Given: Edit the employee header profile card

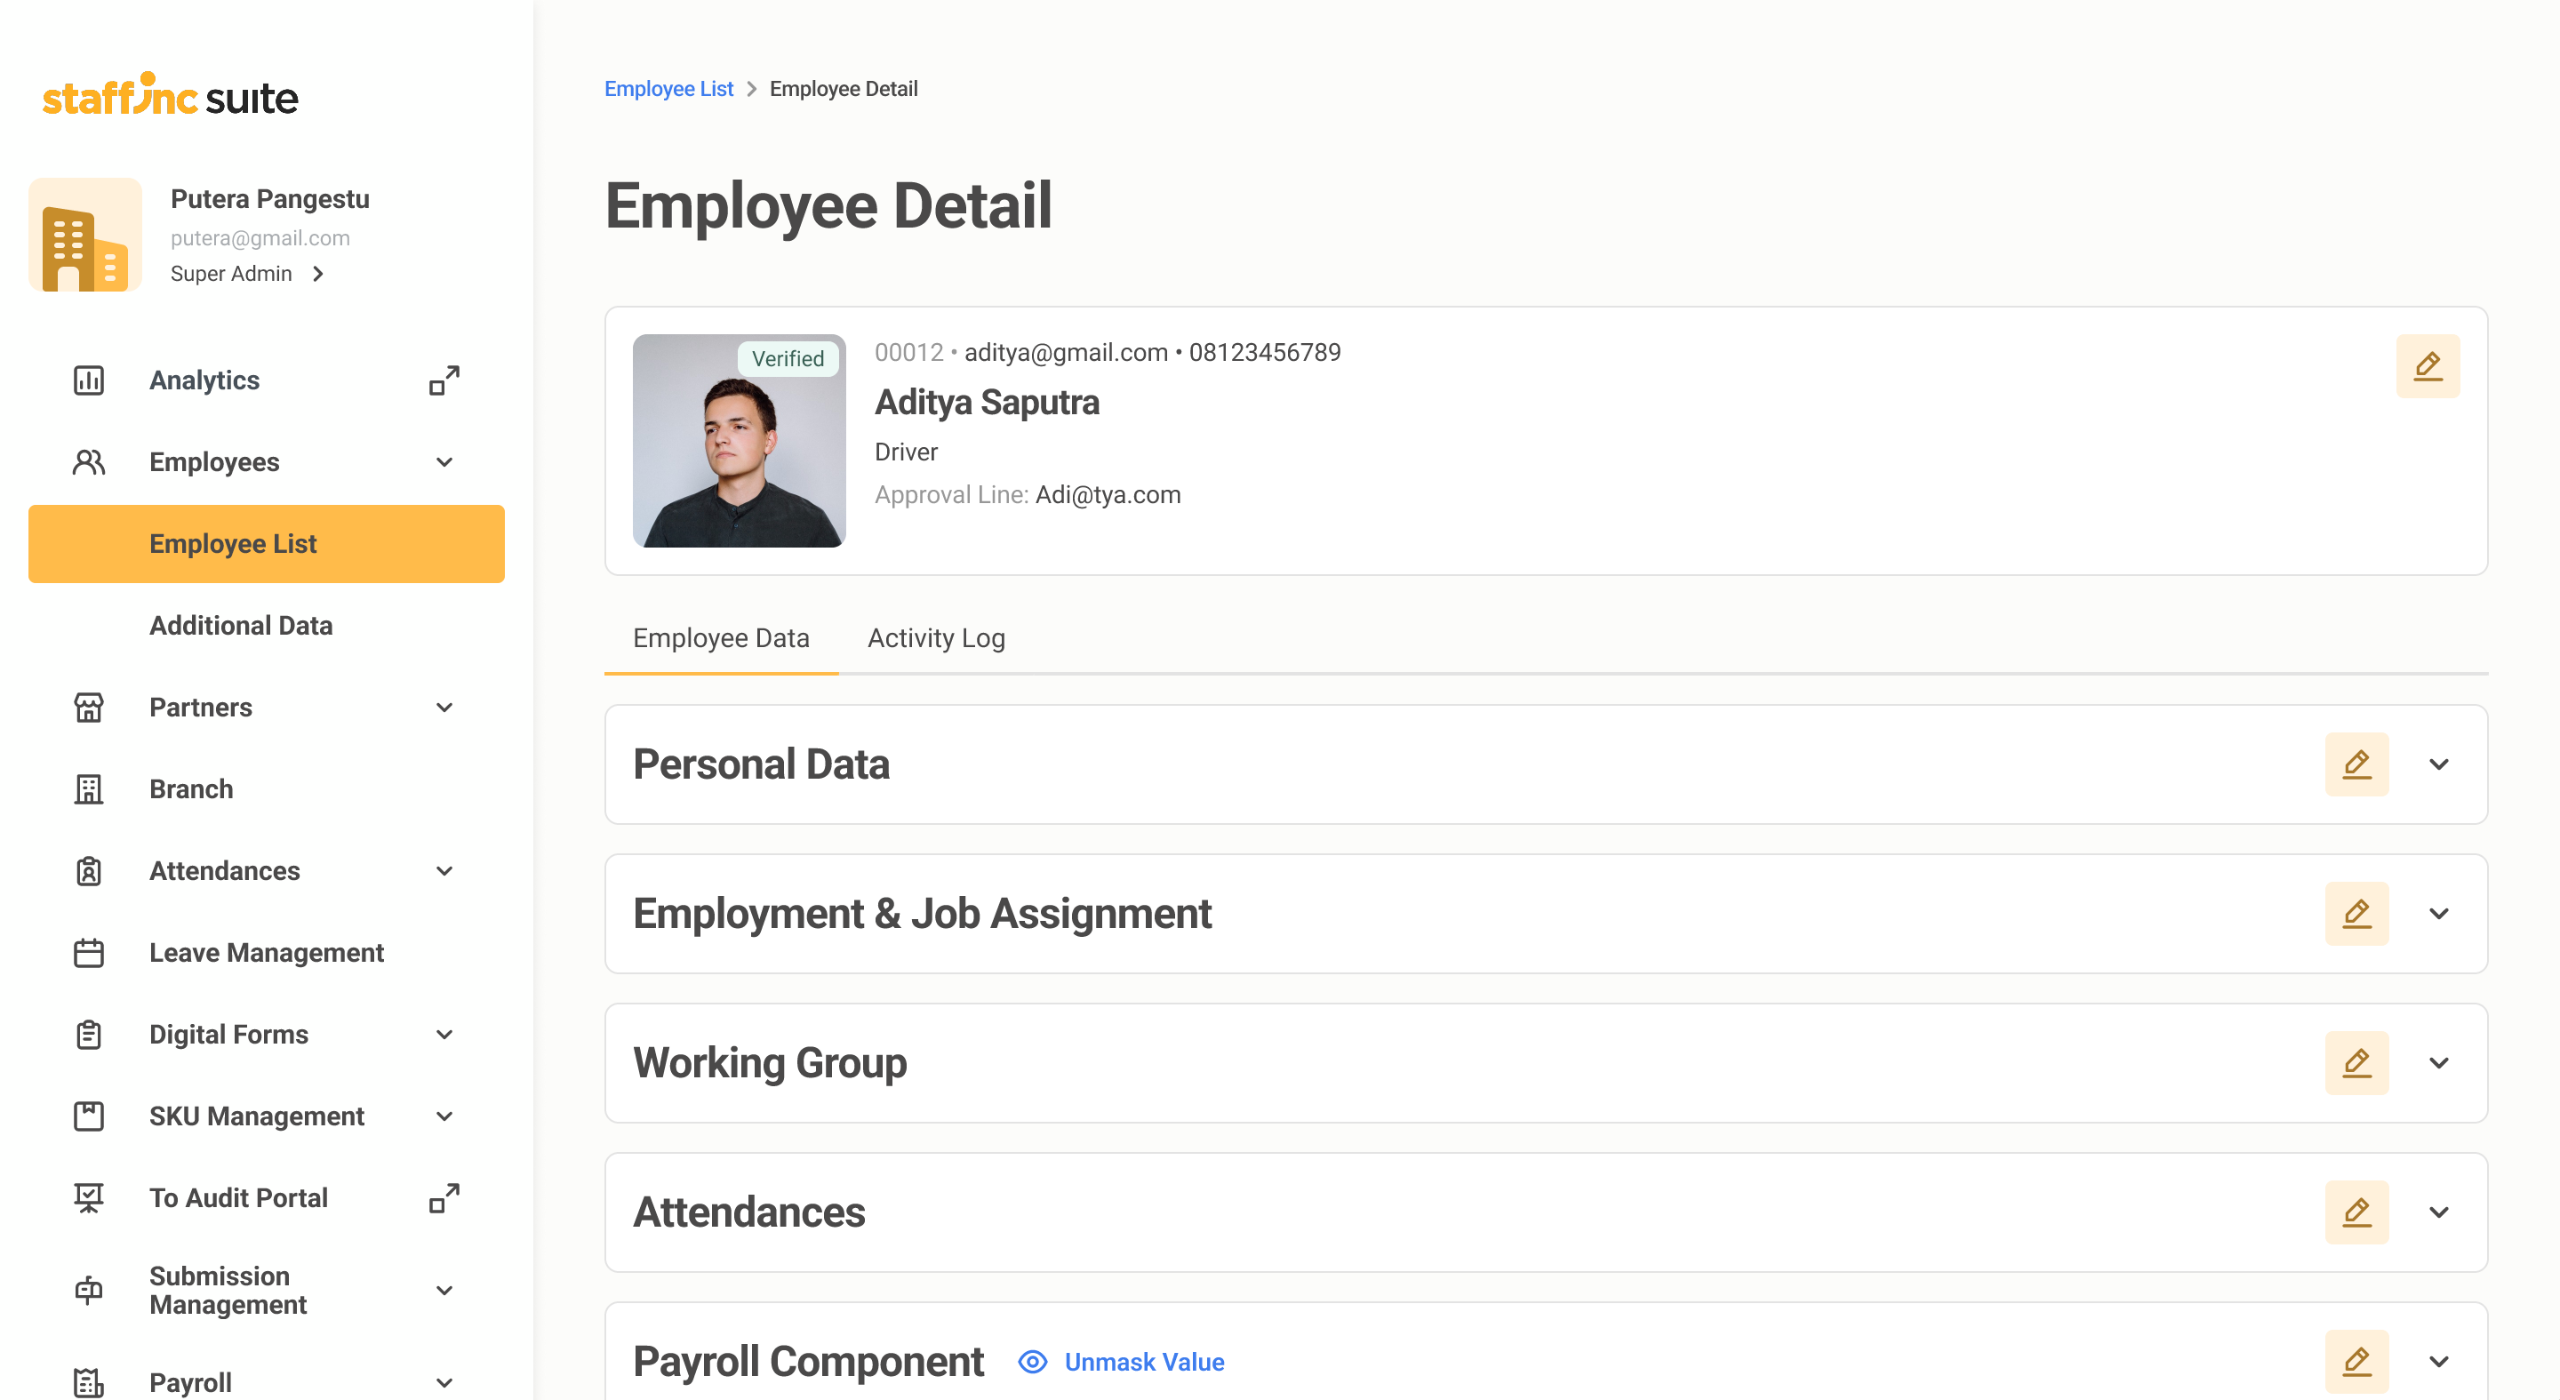Looking at the screenshot, I should [x=2427, y=366].
